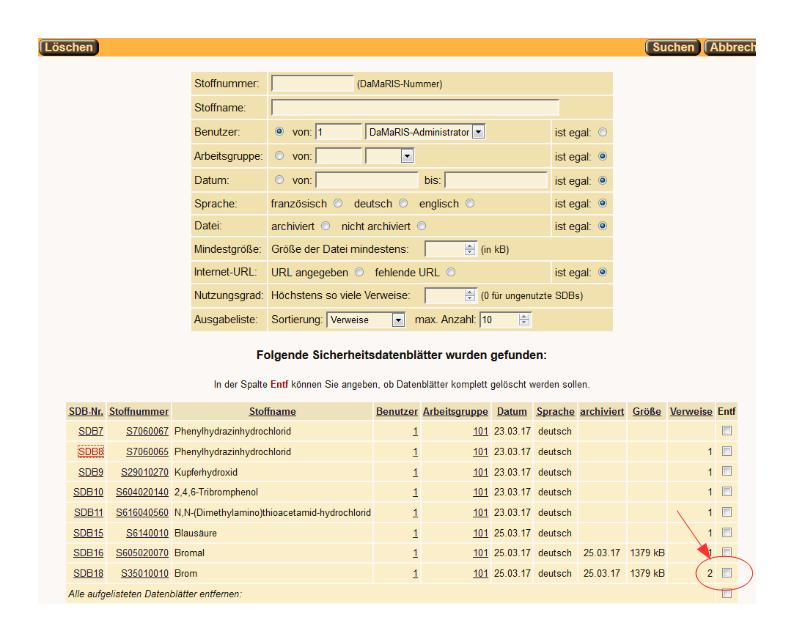The height and width of the screenshot is (643, 794).
Task: Tick the Entf checkbox for SDB8
Action: coord(727,451)
